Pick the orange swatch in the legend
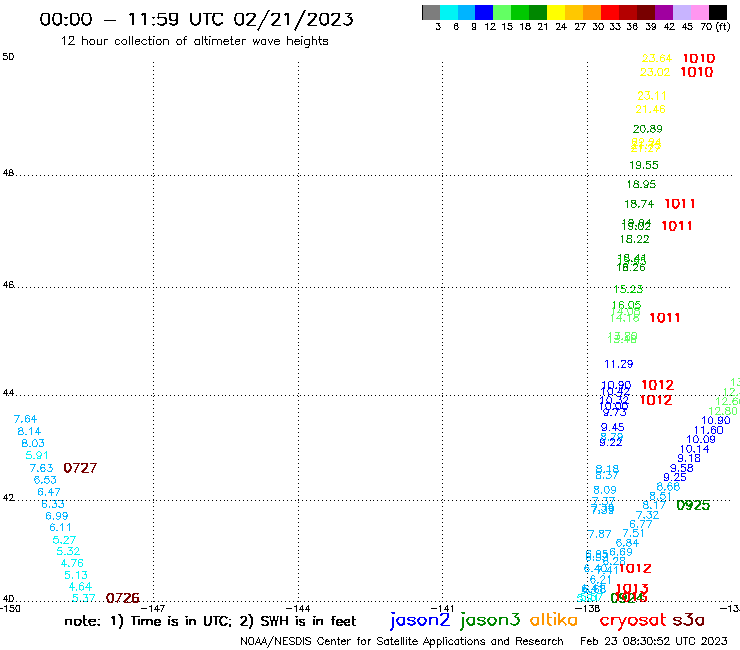The height and width of the screenshot is (650, 740). pyautogui.click(x=592, y=12)
